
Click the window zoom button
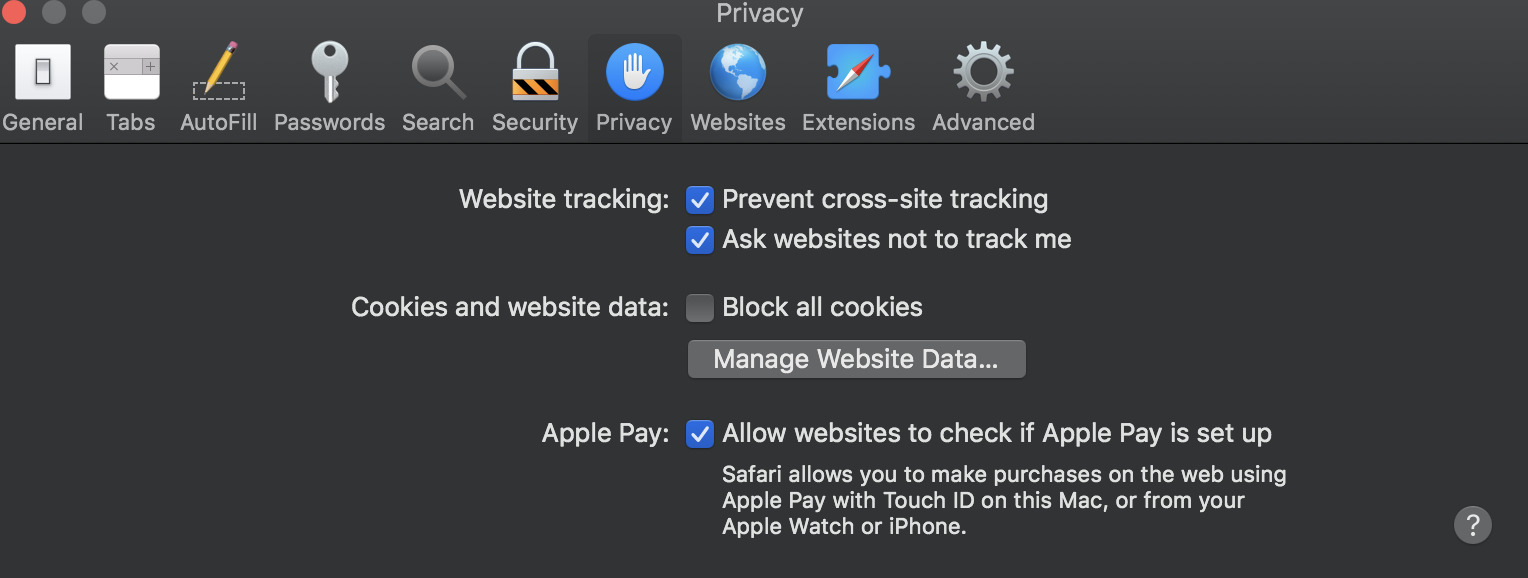(x=93, y=12)
